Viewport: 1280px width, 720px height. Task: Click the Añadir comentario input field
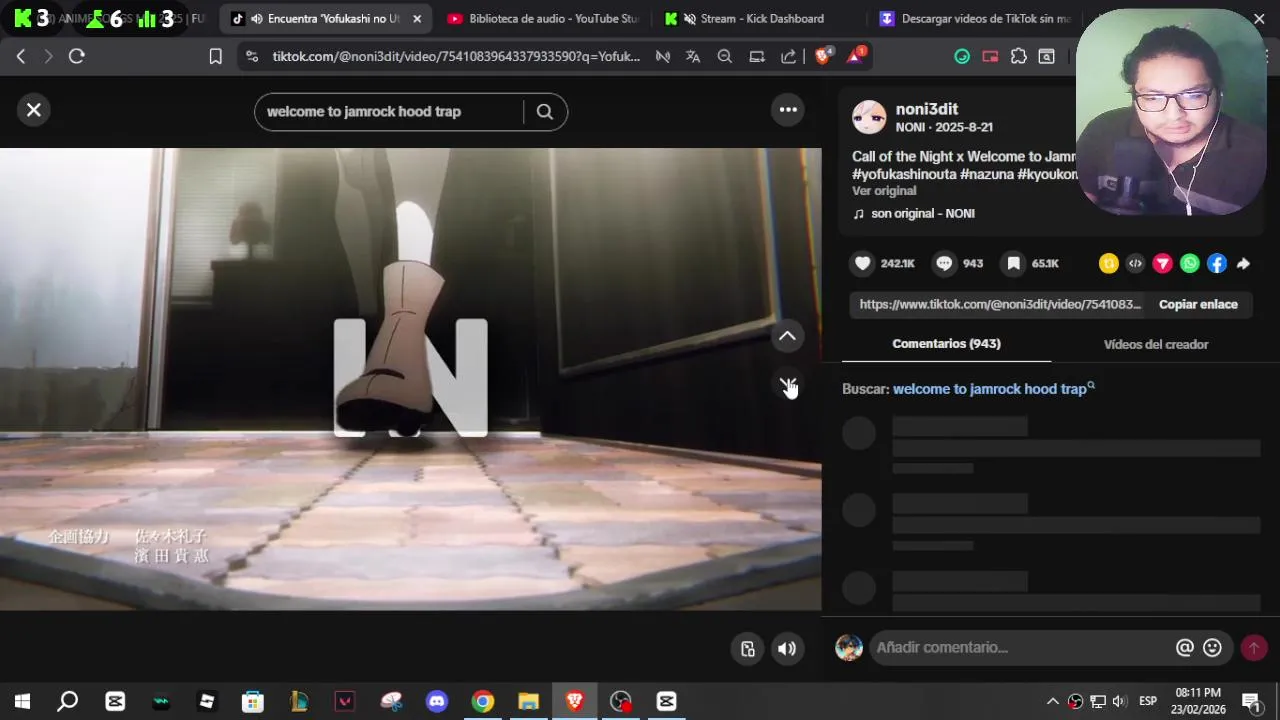click(x=1020, y=648)
